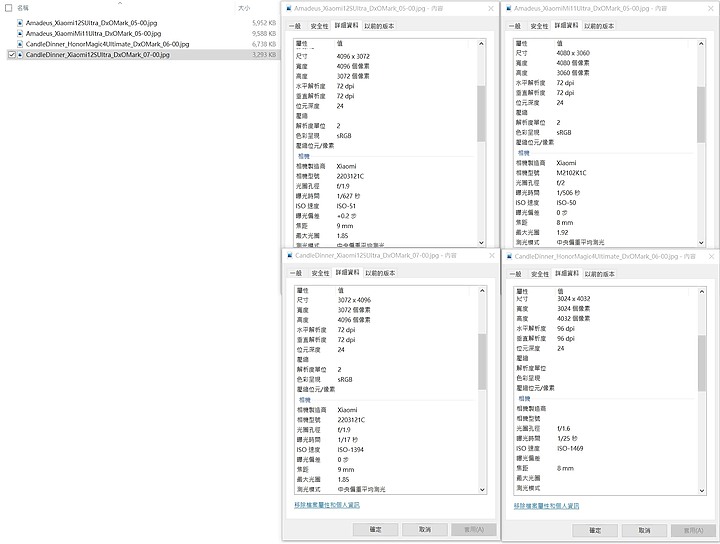Image resolution: width=720 pixels, height=544 pixels.
Task: Select file icon of Amadeus_XiaomiMi11Ultra_DxOMark_05-00.jpg in list
Action: [20, 34]
